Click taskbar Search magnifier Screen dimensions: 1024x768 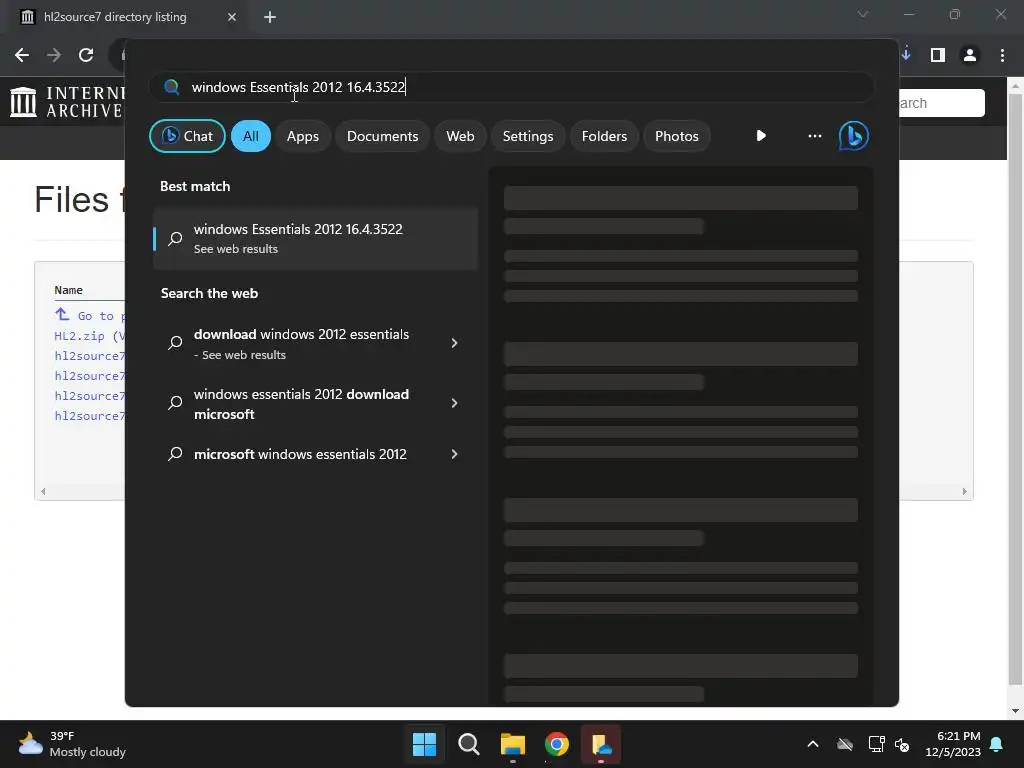(469, 744)
